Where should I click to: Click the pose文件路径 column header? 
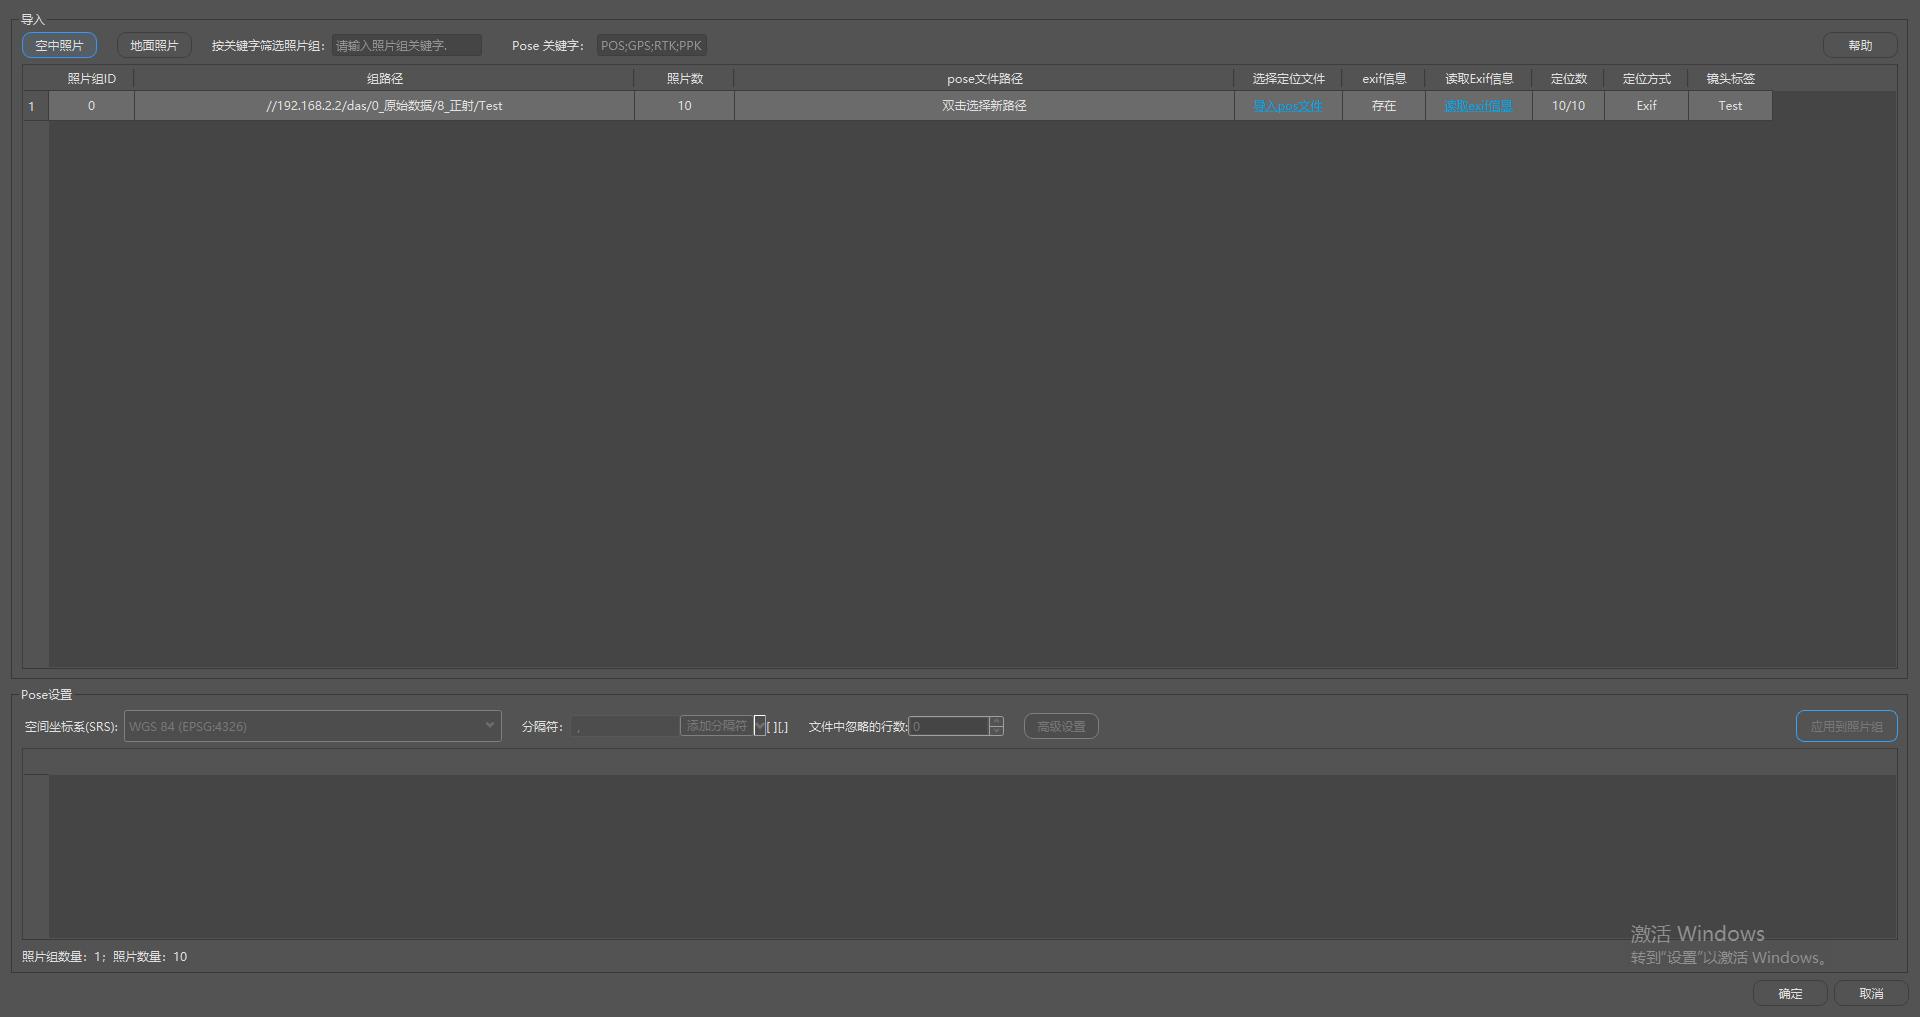[984, 78]
